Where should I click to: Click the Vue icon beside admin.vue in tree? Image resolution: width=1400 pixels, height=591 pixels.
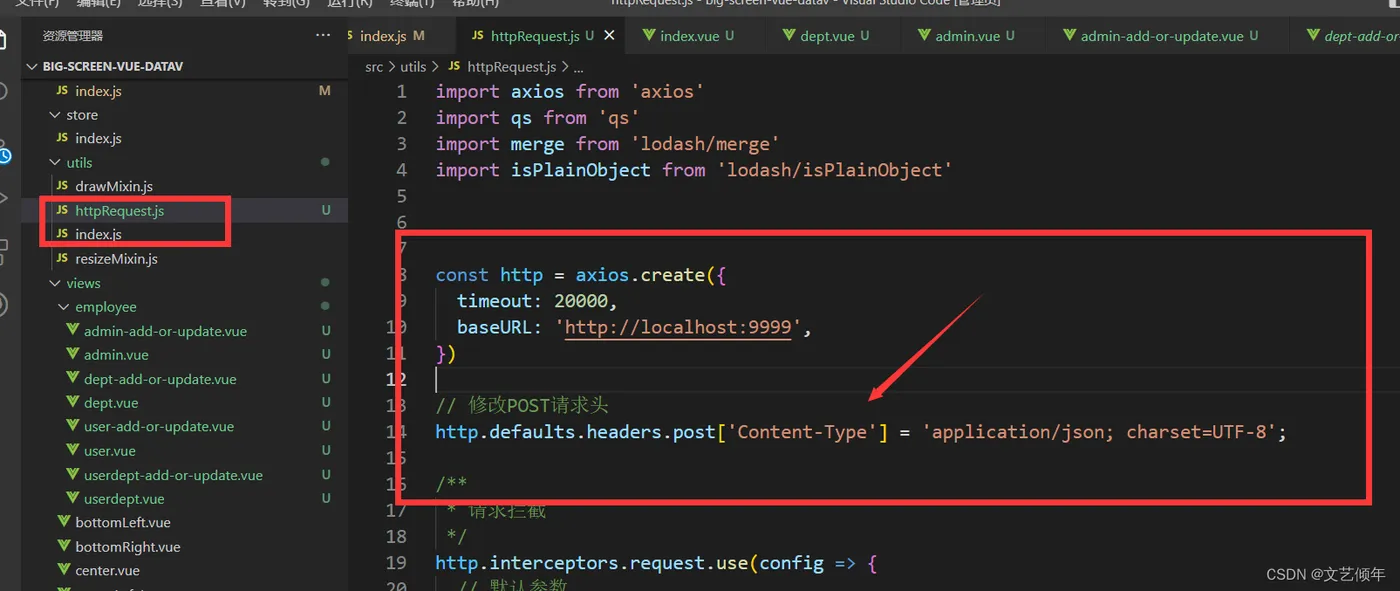(72, 354)
